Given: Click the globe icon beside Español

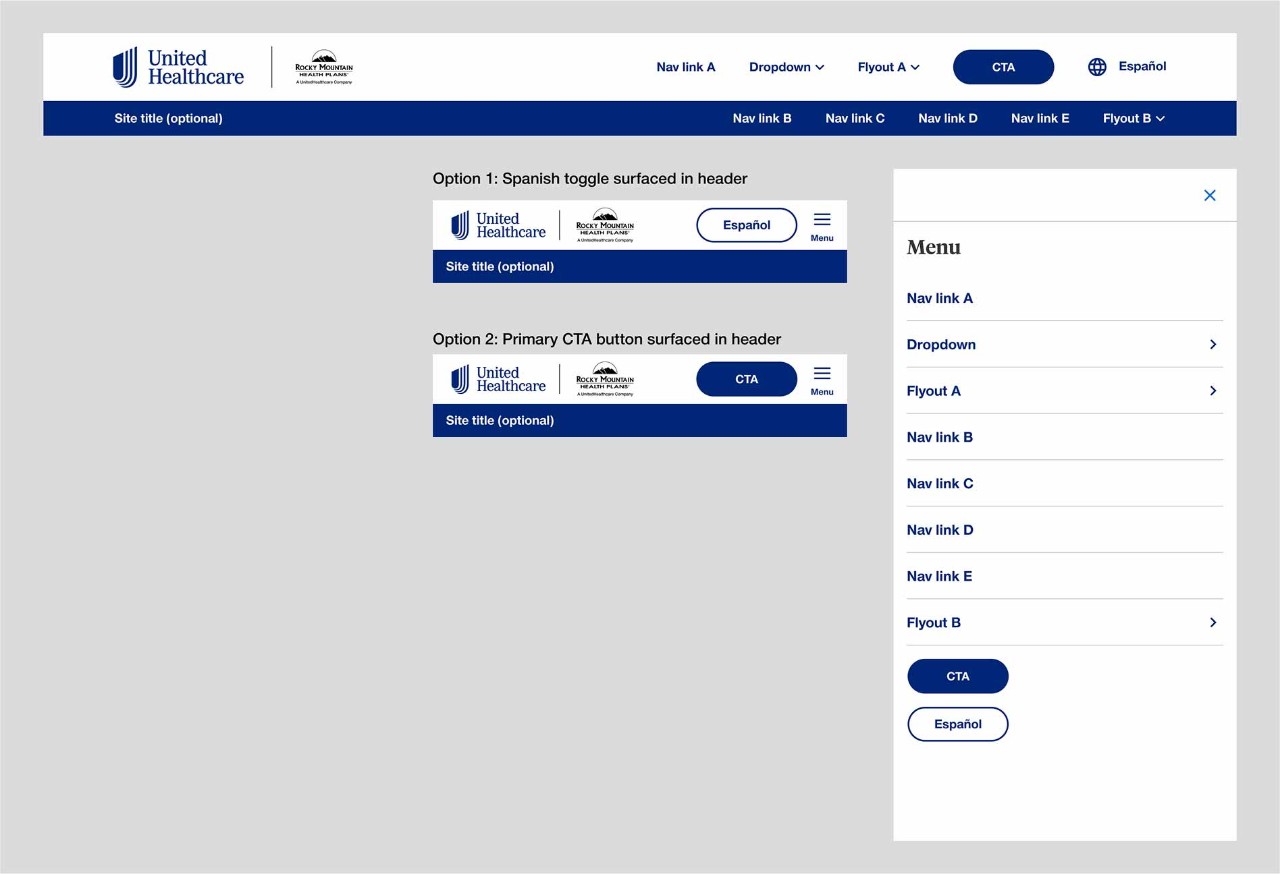Looking at the screenshot, I should (1097, 67).
